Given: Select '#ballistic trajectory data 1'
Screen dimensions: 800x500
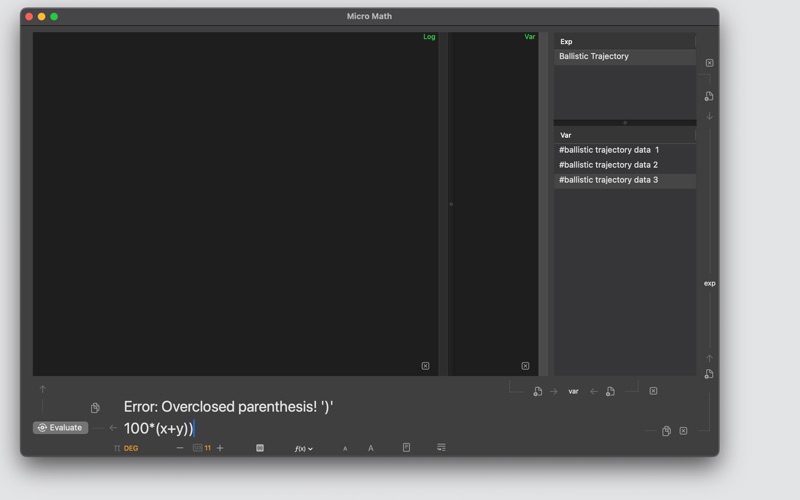Looking at the screenshot, I should [x=625, y=150].
